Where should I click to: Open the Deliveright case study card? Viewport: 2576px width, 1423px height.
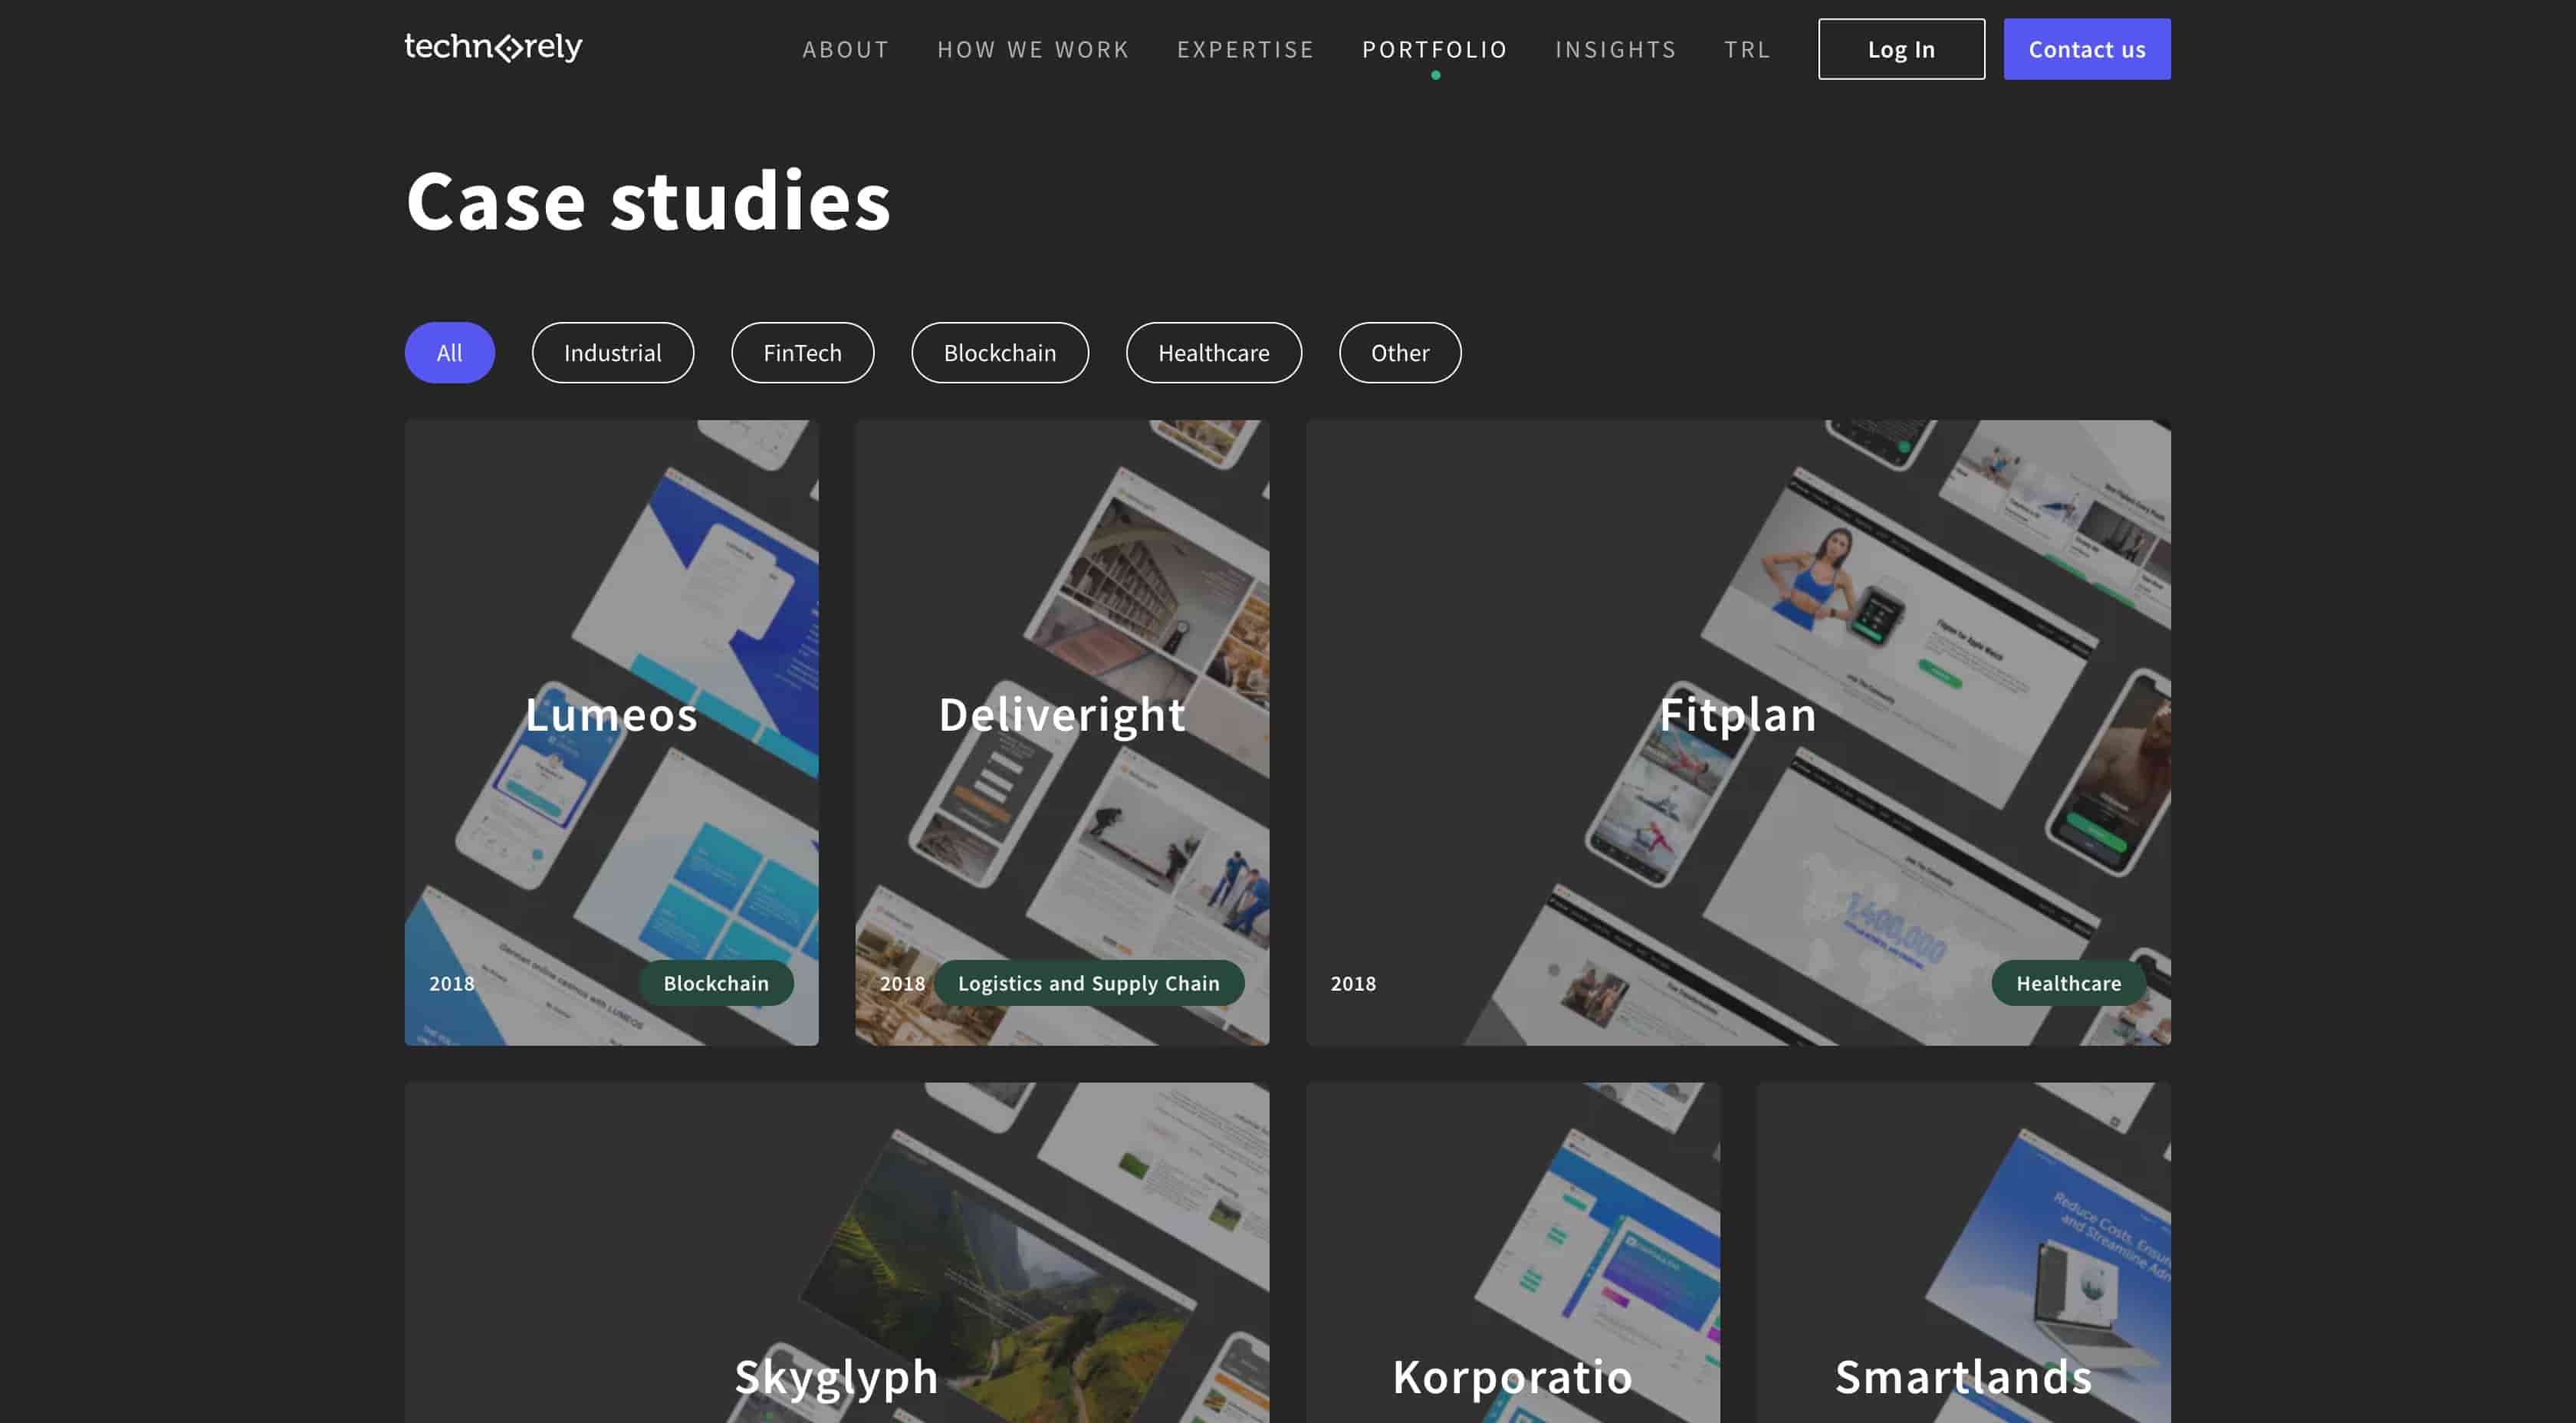tap(1061, 714)
